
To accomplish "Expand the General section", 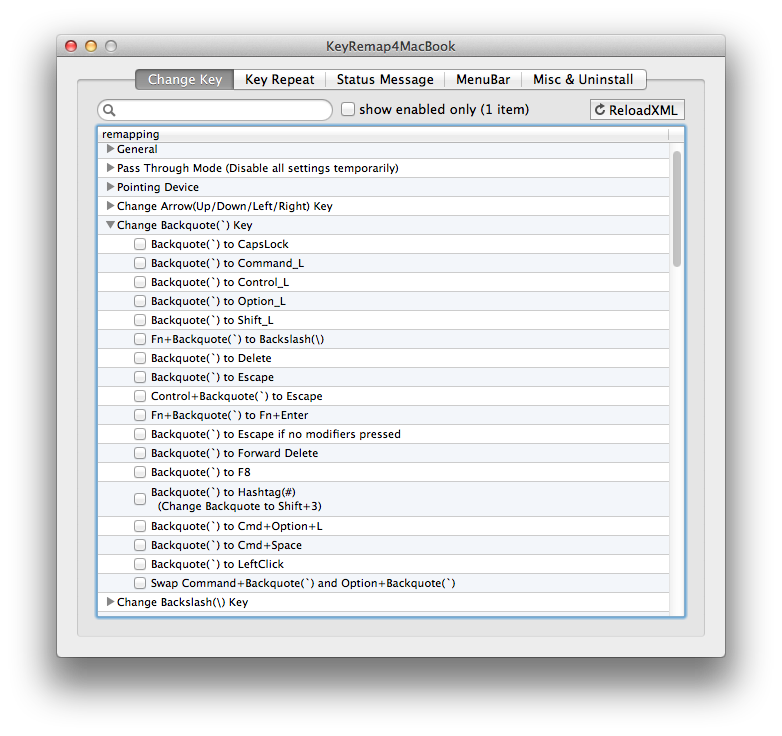I will pyautogui.click(x=110, y=149).
